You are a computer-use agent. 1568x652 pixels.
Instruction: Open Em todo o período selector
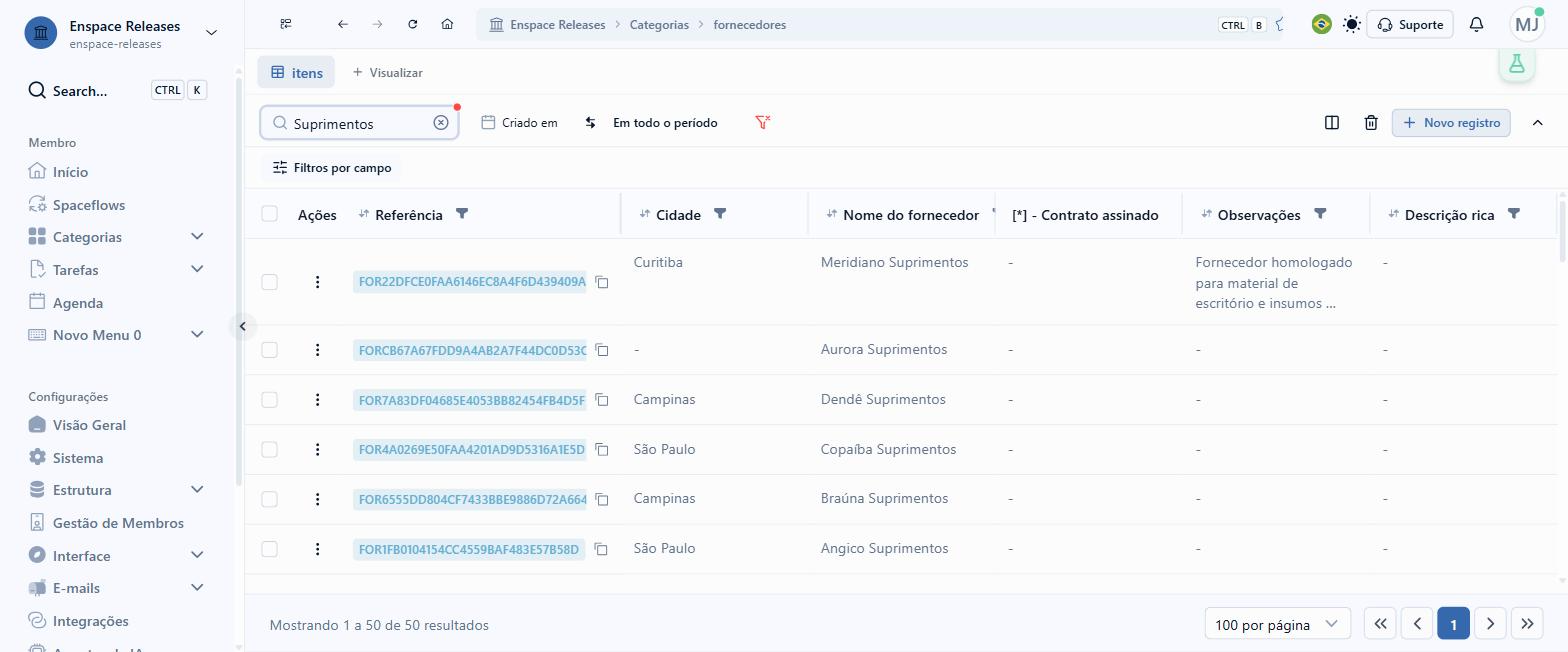665,122
